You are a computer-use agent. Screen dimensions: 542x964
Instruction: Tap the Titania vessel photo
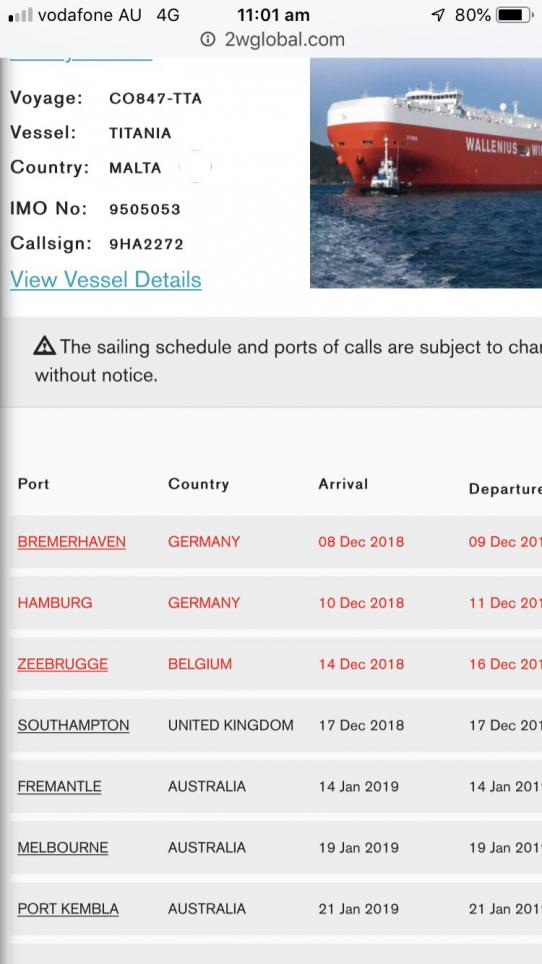pyautogui.click(x=426, y=173)
